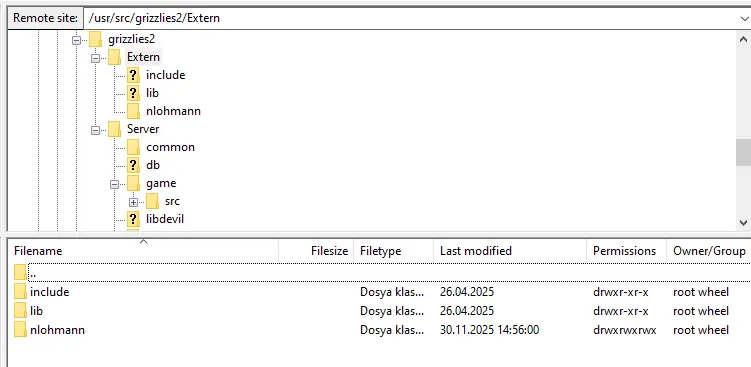Sort by Permissions column header
751x367 pixels.
tap(626, 251)
